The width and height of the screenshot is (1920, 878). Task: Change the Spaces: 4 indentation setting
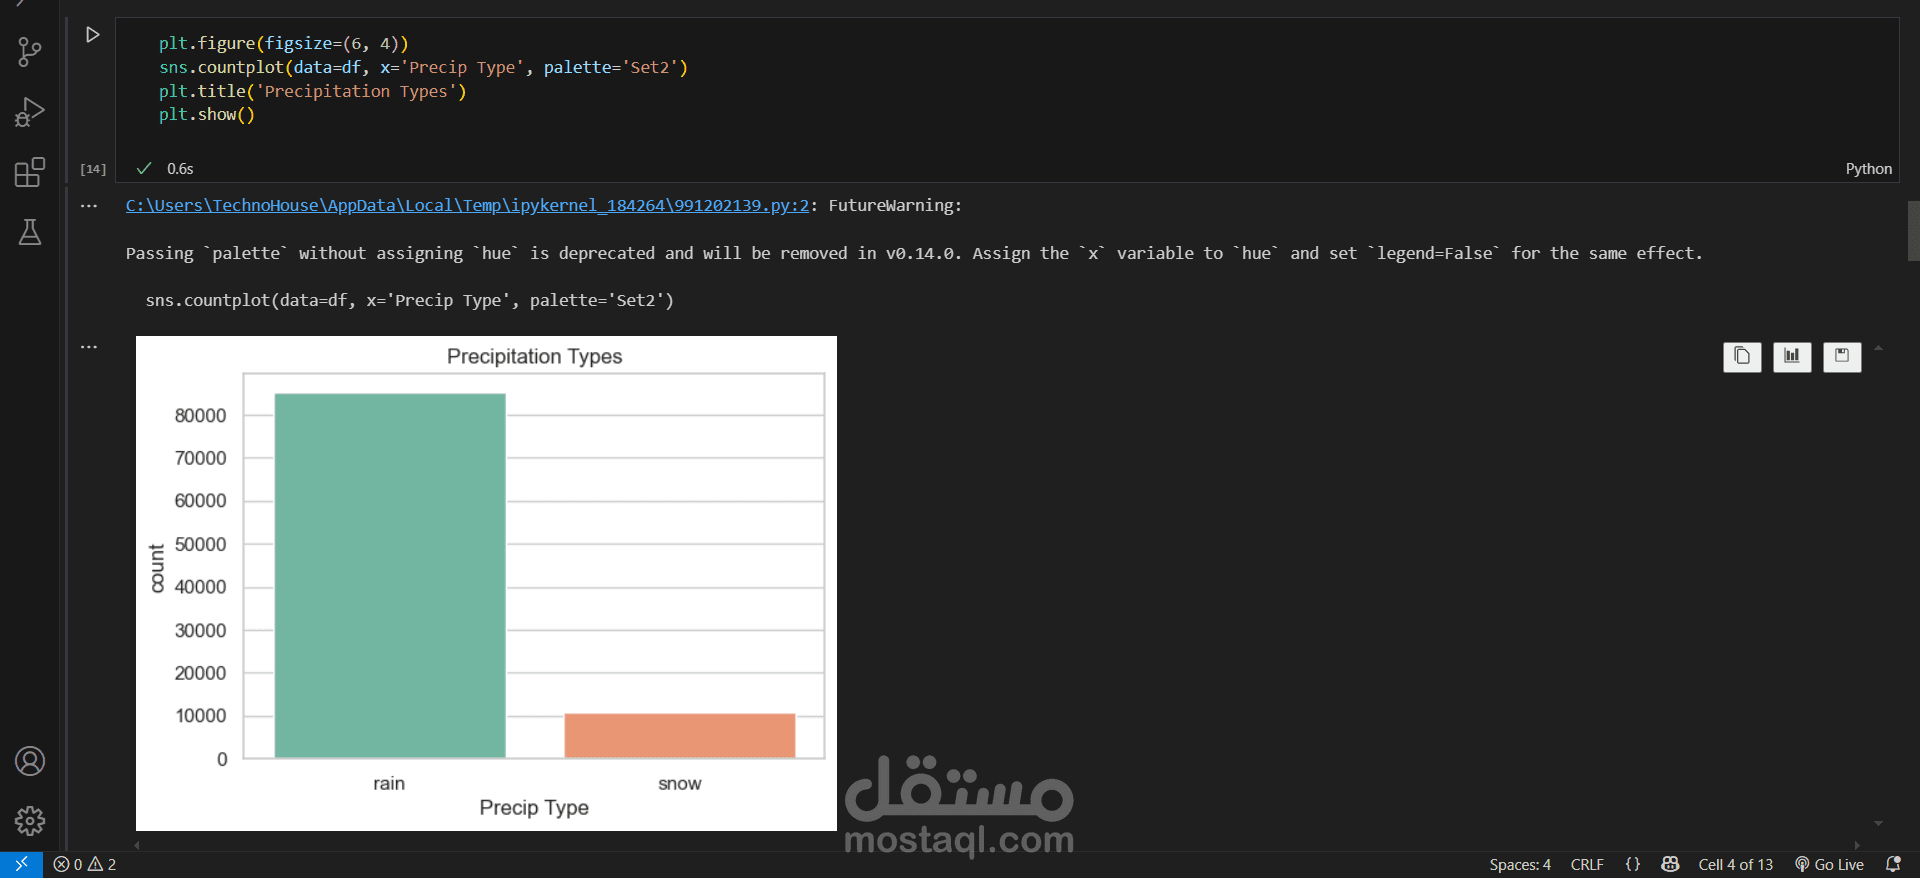[x=1520, y=864]
